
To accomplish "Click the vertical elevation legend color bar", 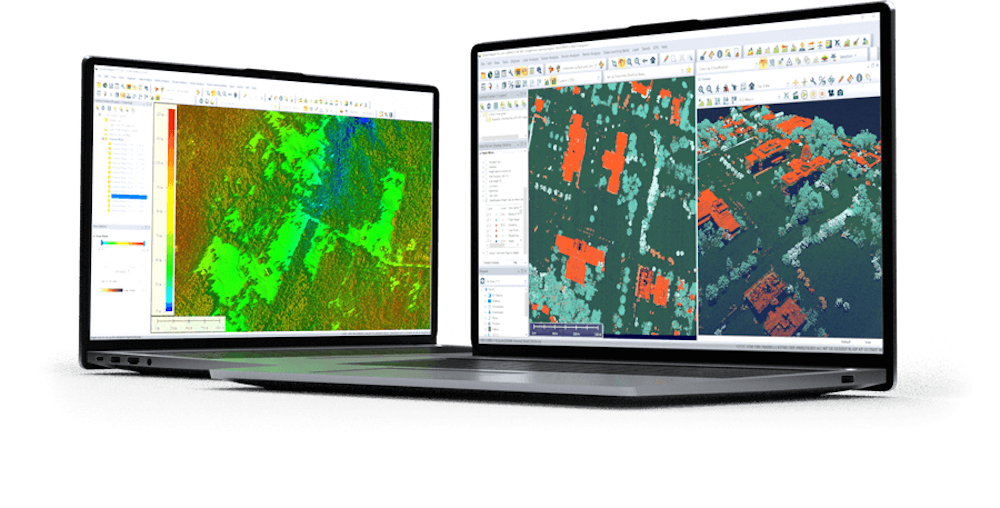I will coord(170,210).
